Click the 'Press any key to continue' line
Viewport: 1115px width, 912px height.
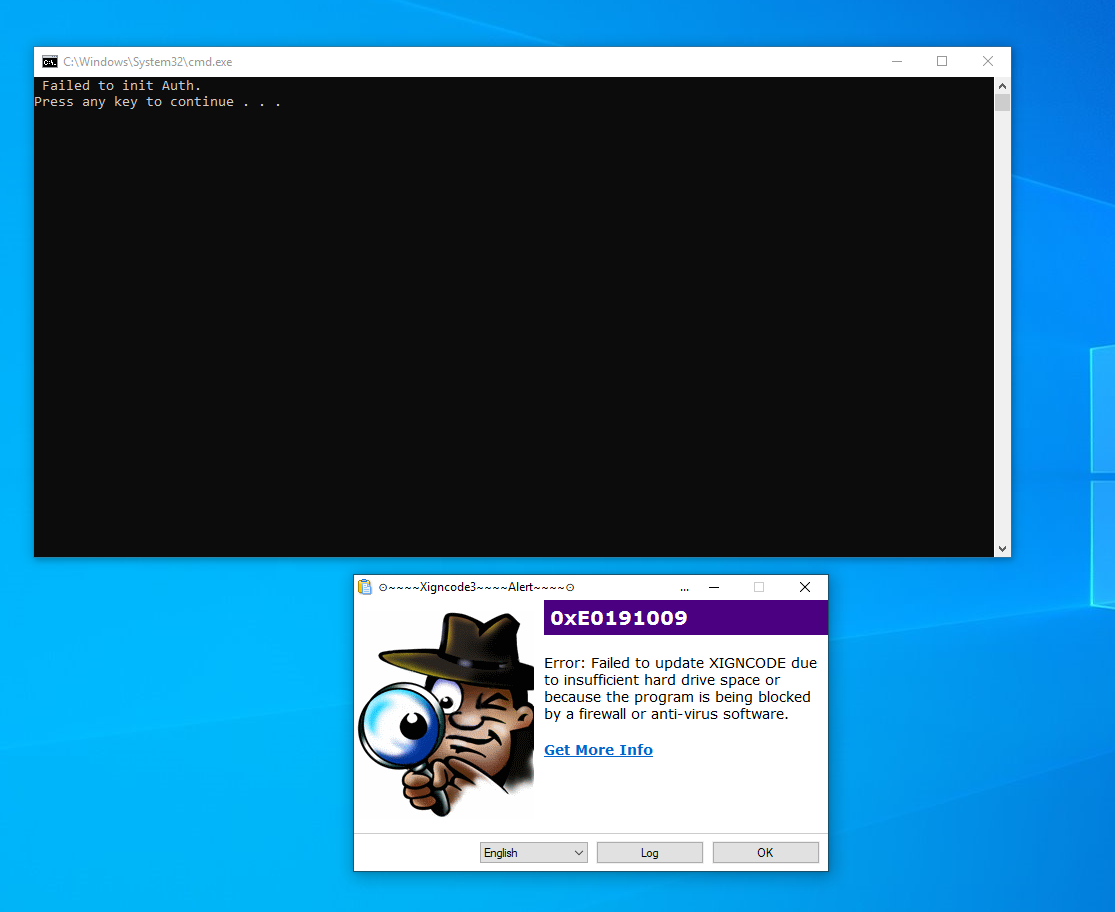pos(157,102)
